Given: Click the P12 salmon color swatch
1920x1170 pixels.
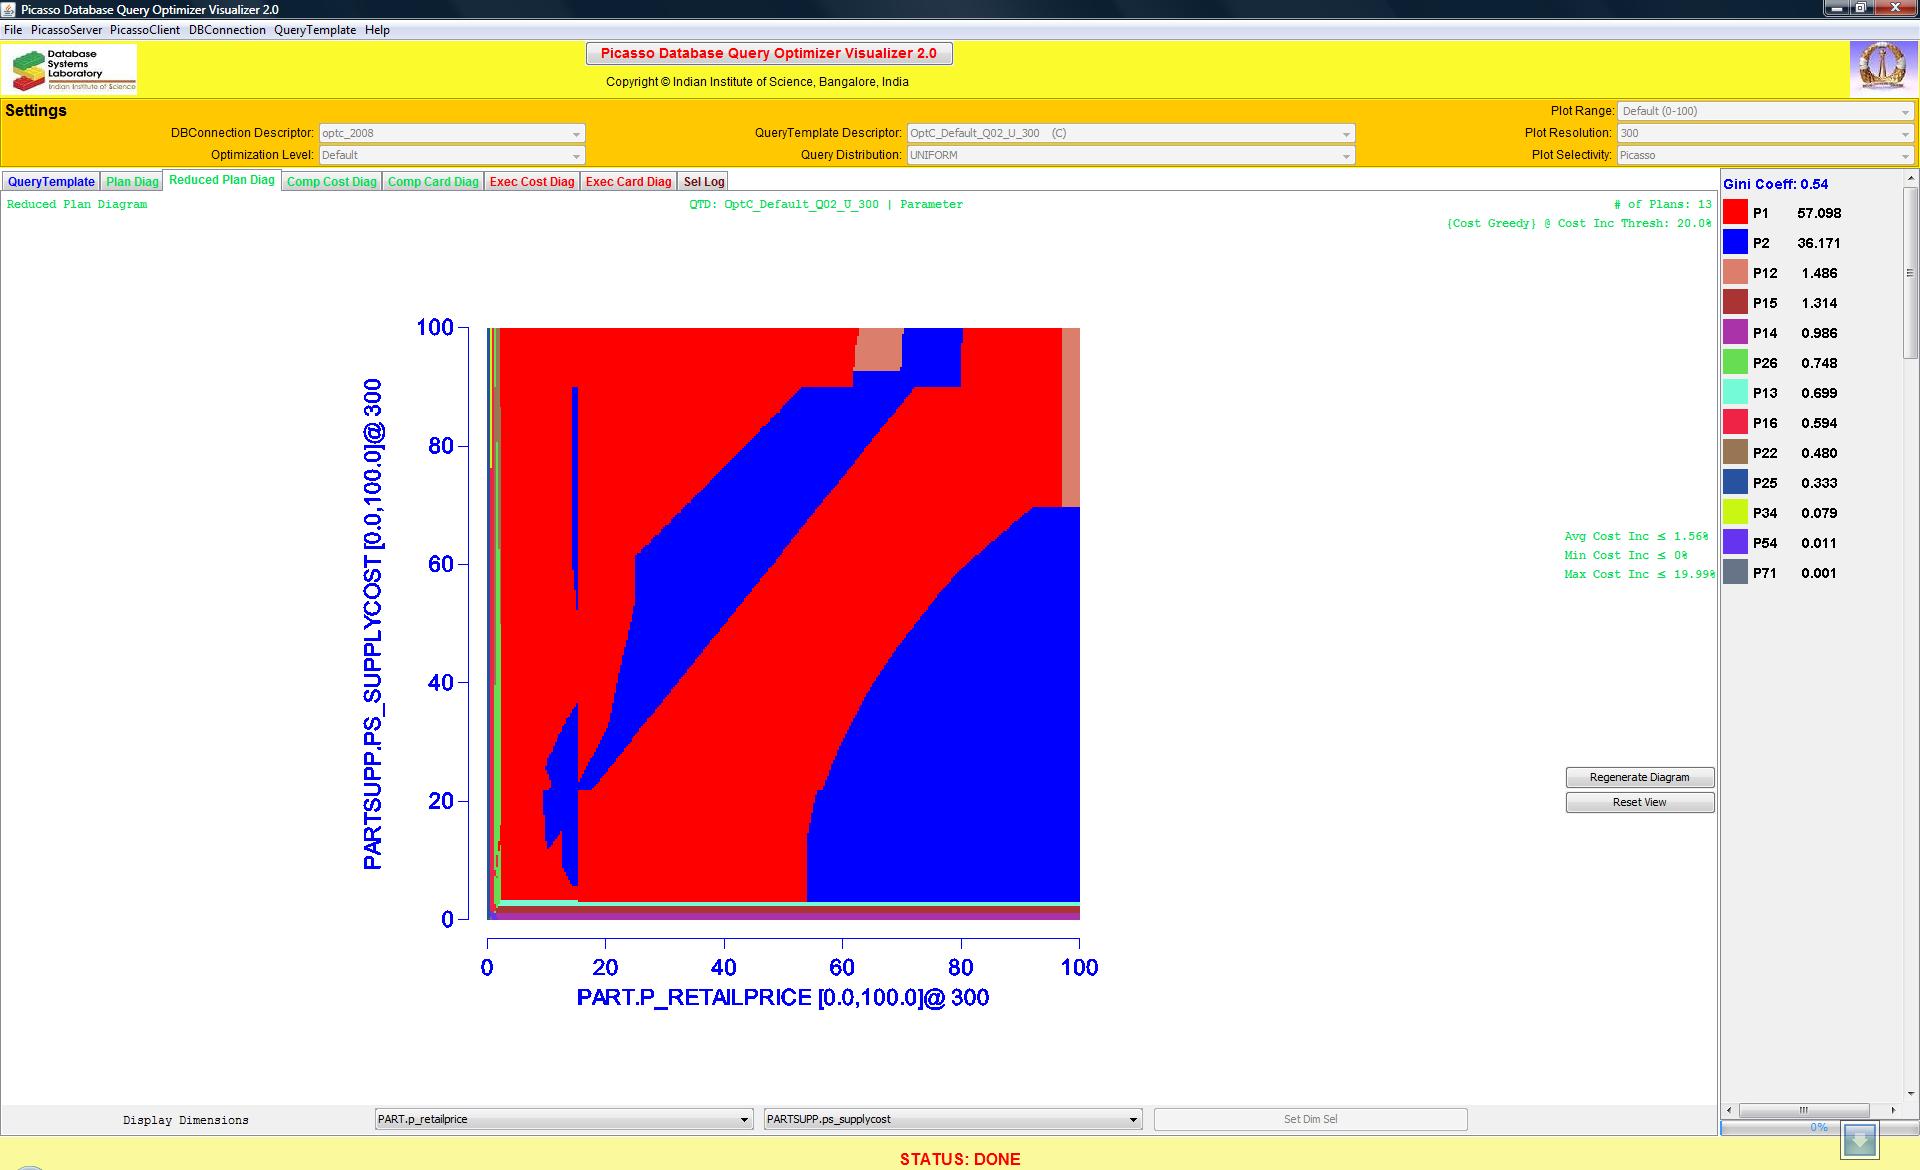Looking at the screenshot, I should click(x=1735, y=272).
